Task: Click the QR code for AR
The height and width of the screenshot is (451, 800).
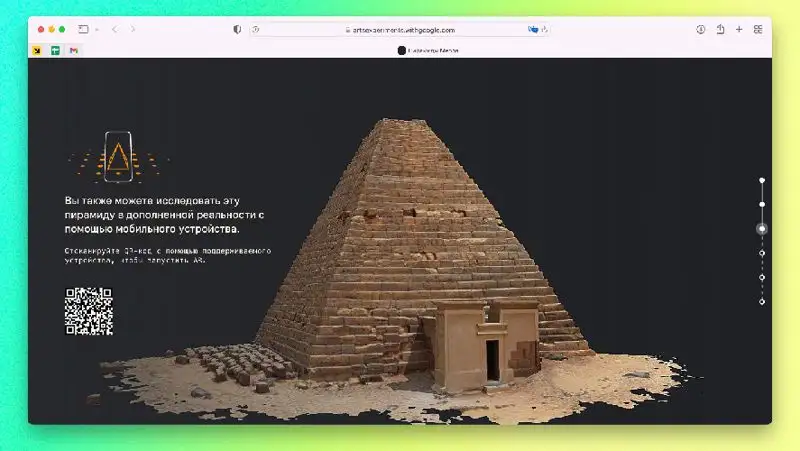Action: [88, 311]
